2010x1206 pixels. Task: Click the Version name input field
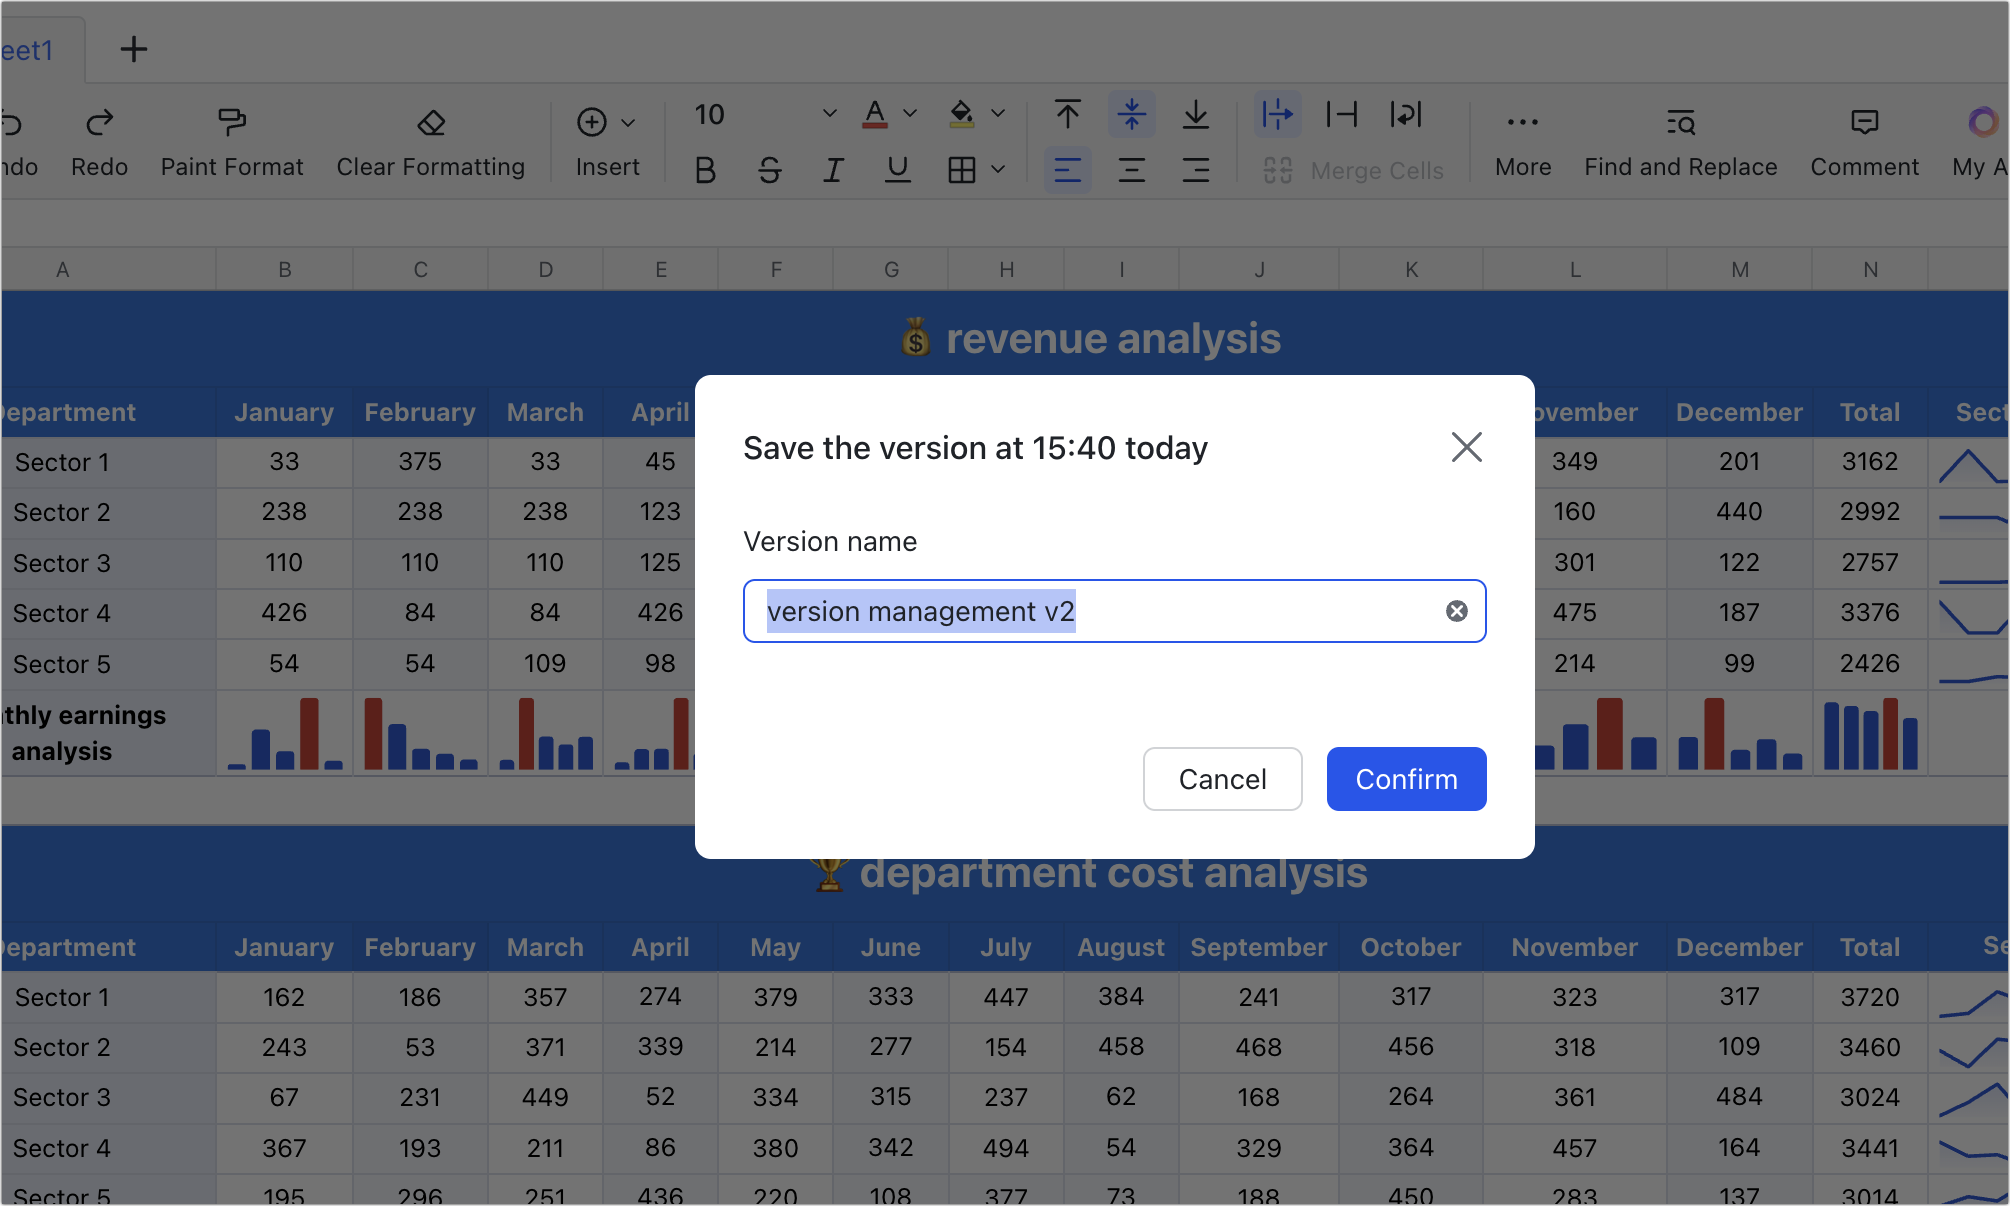[1114, 611]
